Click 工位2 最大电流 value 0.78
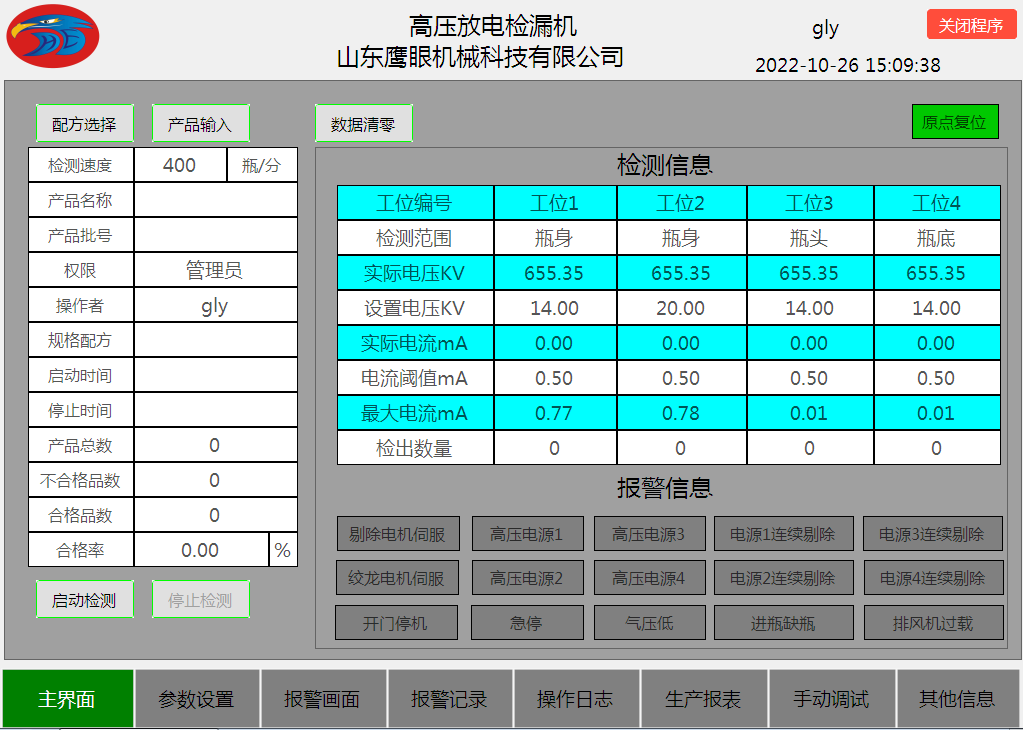Image resolution: width=1023 pixels, height=730 pixels. (682, 413)
